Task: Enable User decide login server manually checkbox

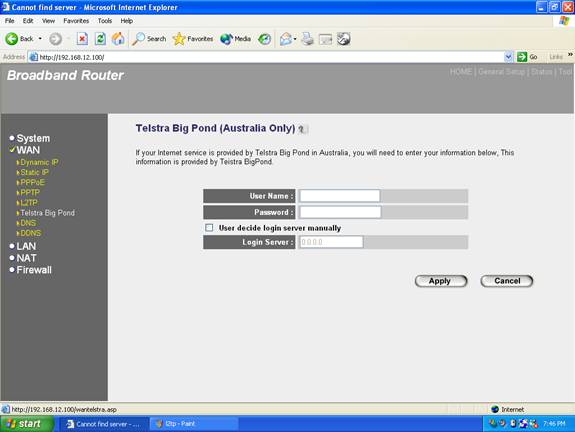Action: [x=209, y=228]
